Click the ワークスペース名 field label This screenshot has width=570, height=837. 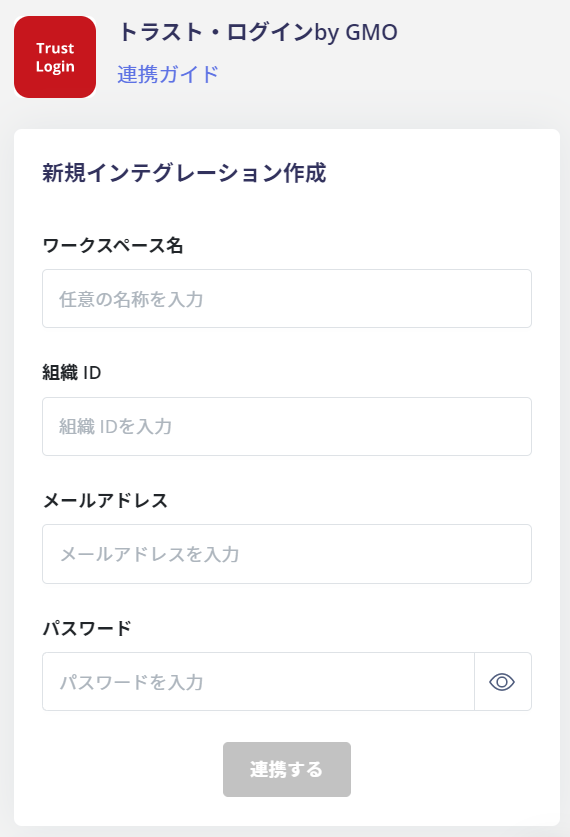pos(113,246)
